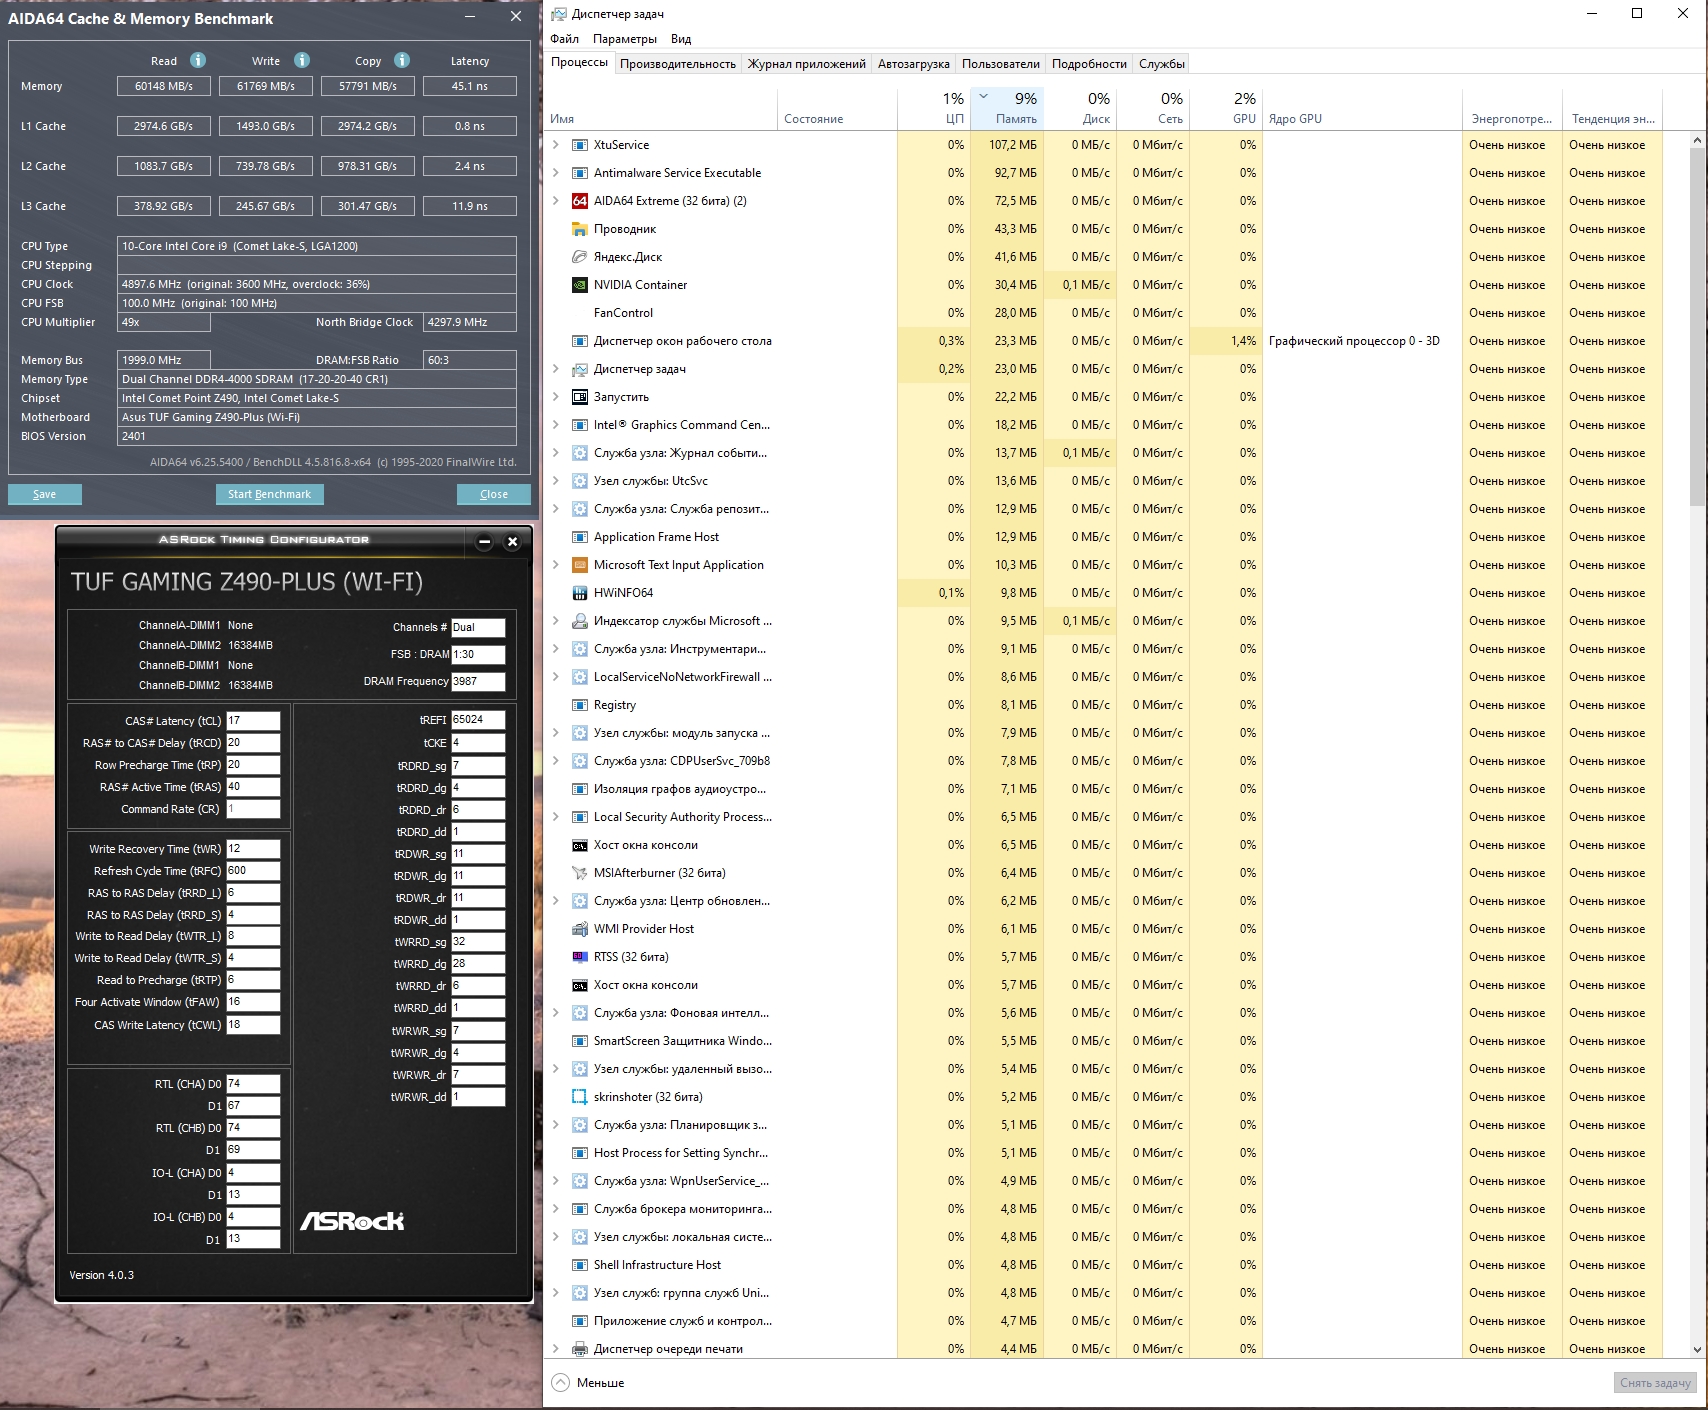Switch to the Подробности tab
The image size is (1708, 1410).
[1089, 64]
